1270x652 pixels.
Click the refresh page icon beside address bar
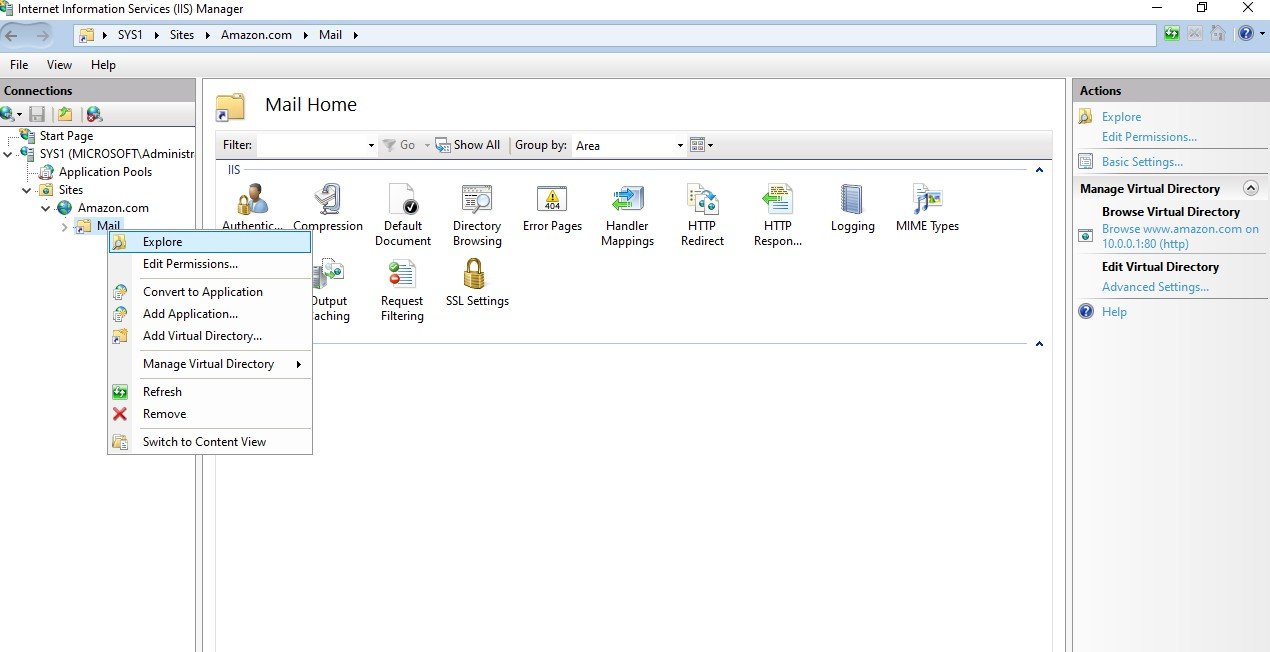pyautogui.click(x=1172, y=34)
